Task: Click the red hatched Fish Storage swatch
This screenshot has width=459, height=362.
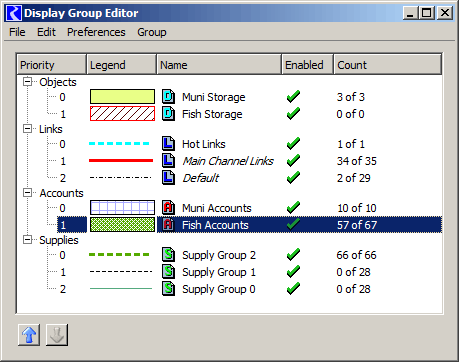Action: coord(122,114)
